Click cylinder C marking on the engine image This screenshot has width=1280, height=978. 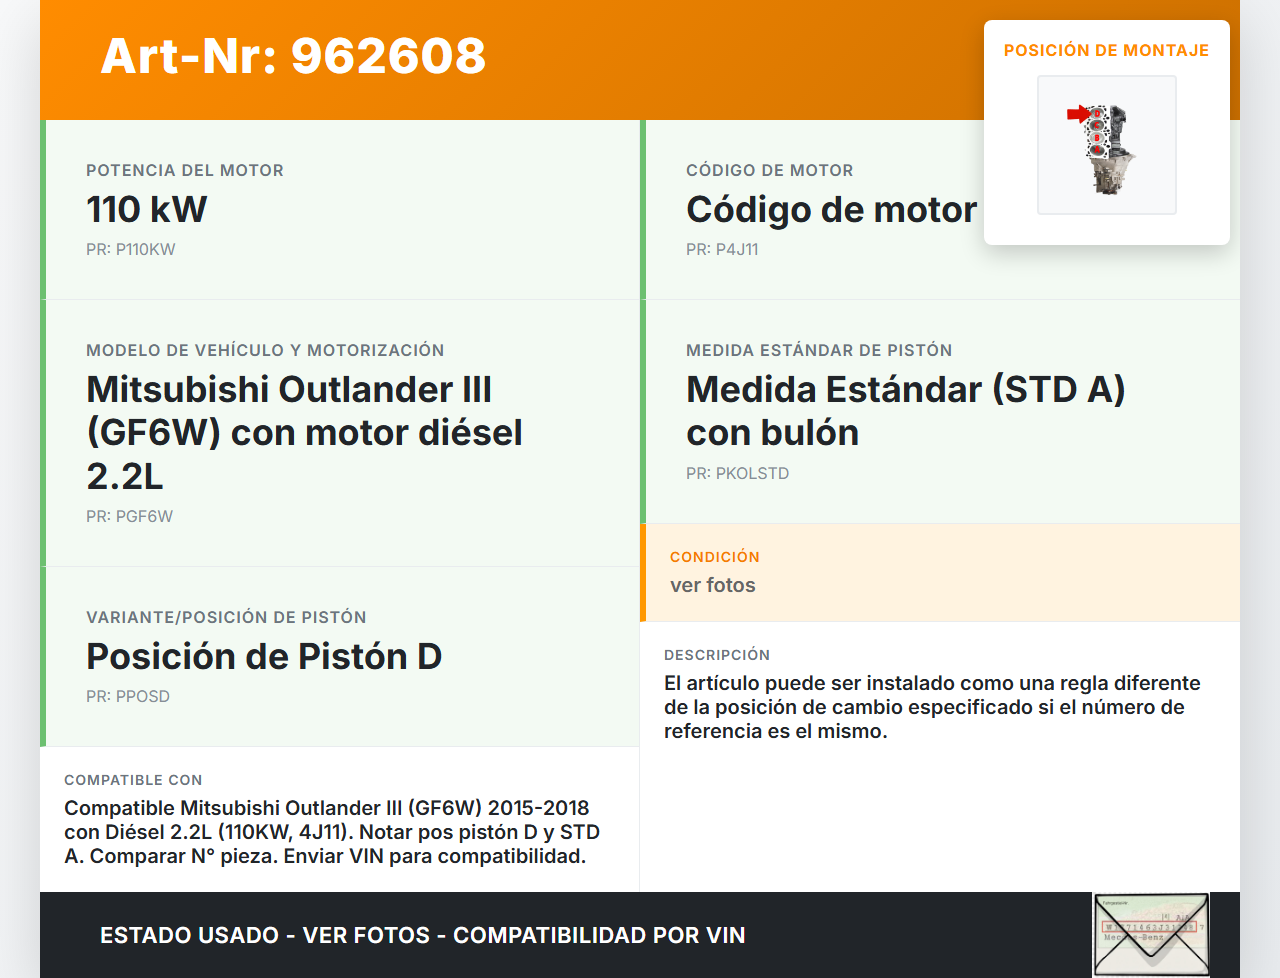pyautogui.click(x=1097, y=125)
